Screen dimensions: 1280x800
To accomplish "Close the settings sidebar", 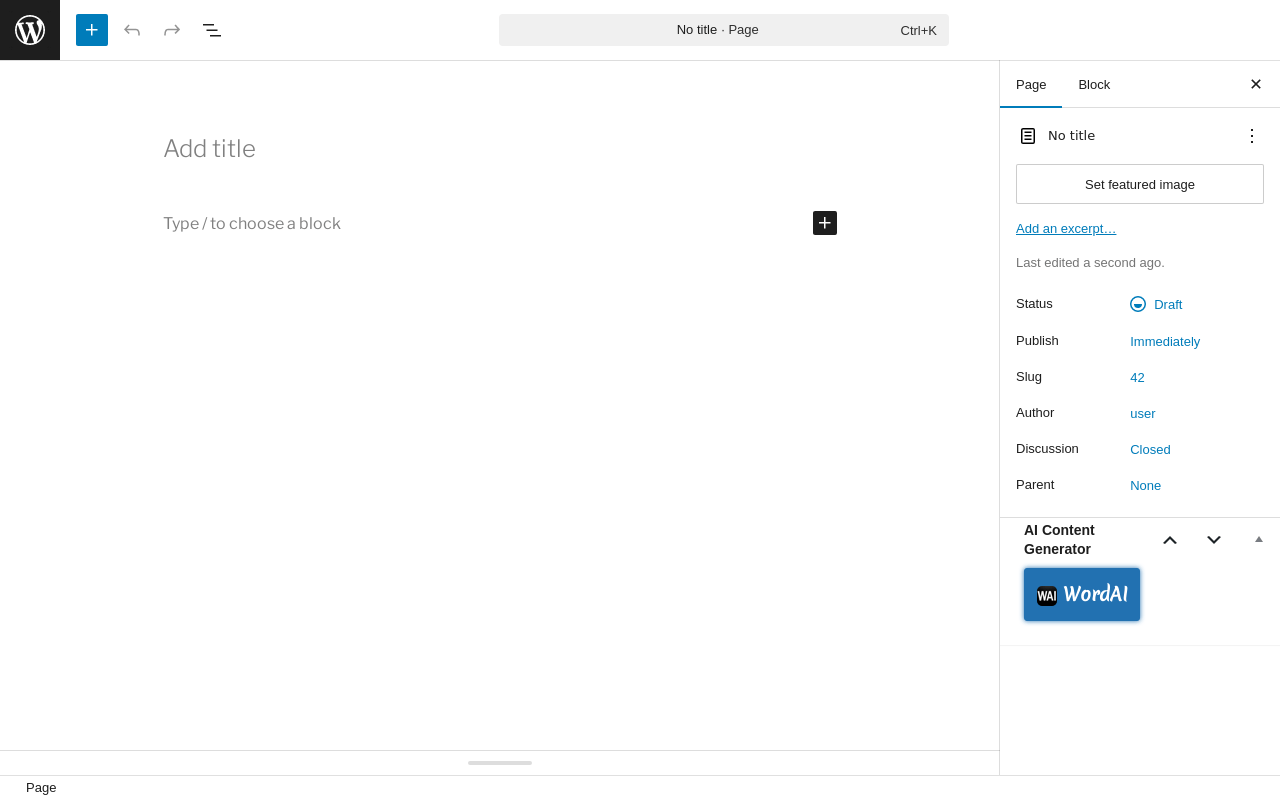I will 1256,84.
